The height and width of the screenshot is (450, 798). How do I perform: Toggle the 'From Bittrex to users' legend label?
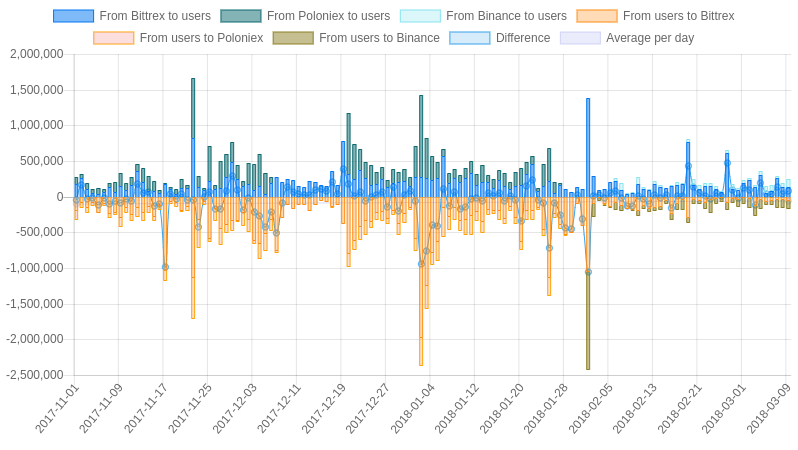(x=155, y=16)
